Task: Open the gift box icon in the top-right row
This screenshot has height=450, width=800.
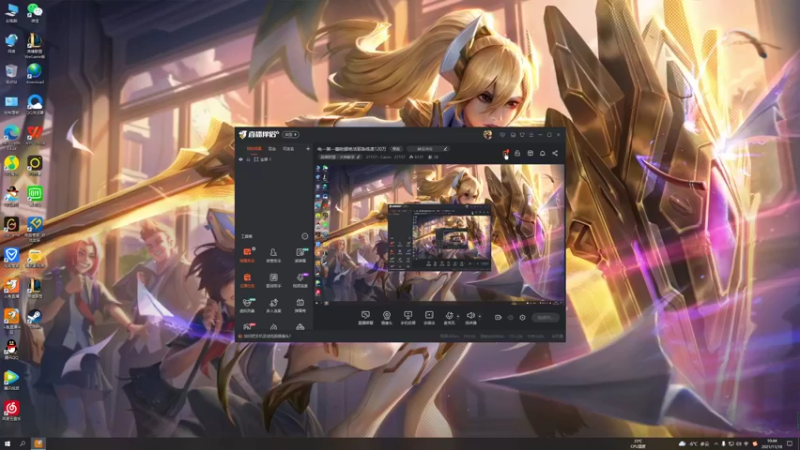Action: pyautogui.click(x=530, y=153)
